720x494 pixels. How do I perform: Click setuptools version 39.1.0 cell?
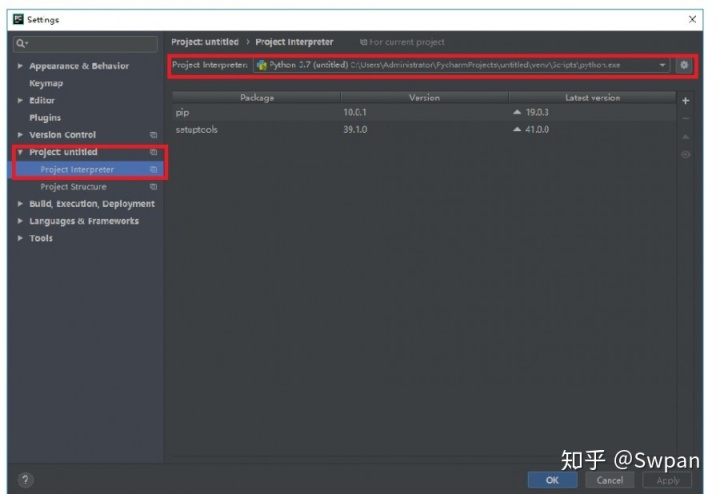coord(355,129)
